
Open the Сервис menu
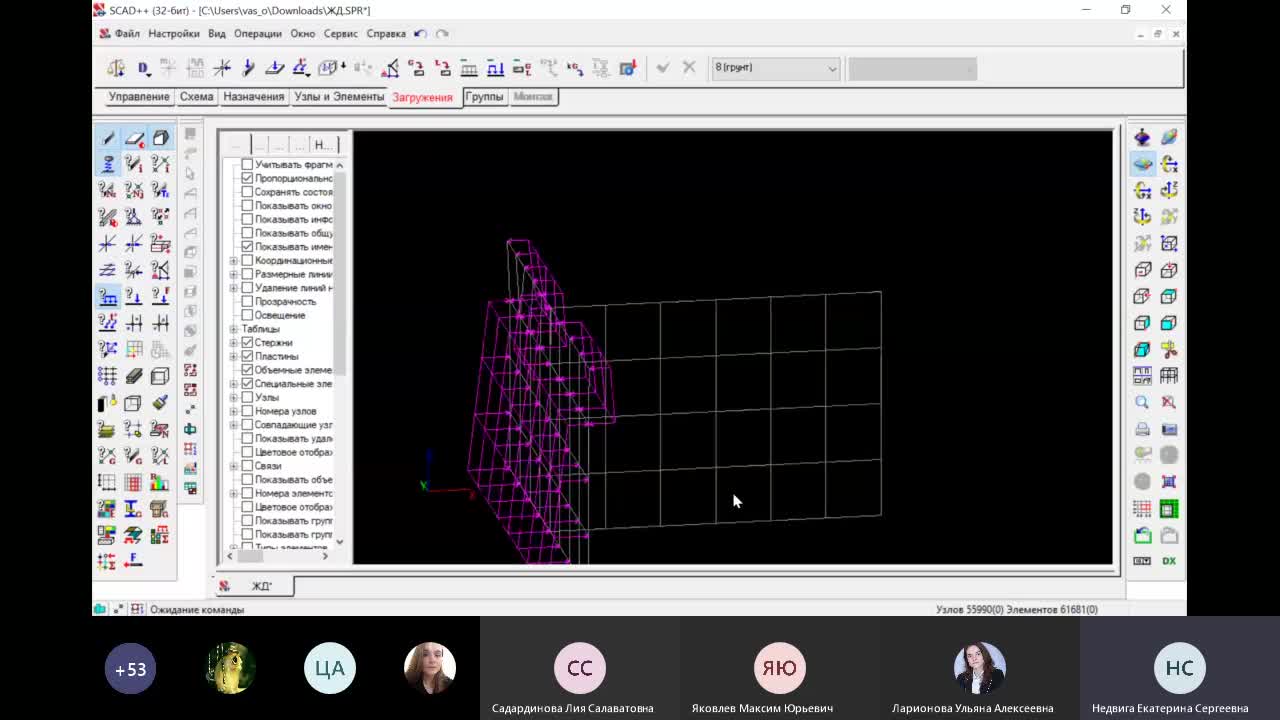coord(340,33)
